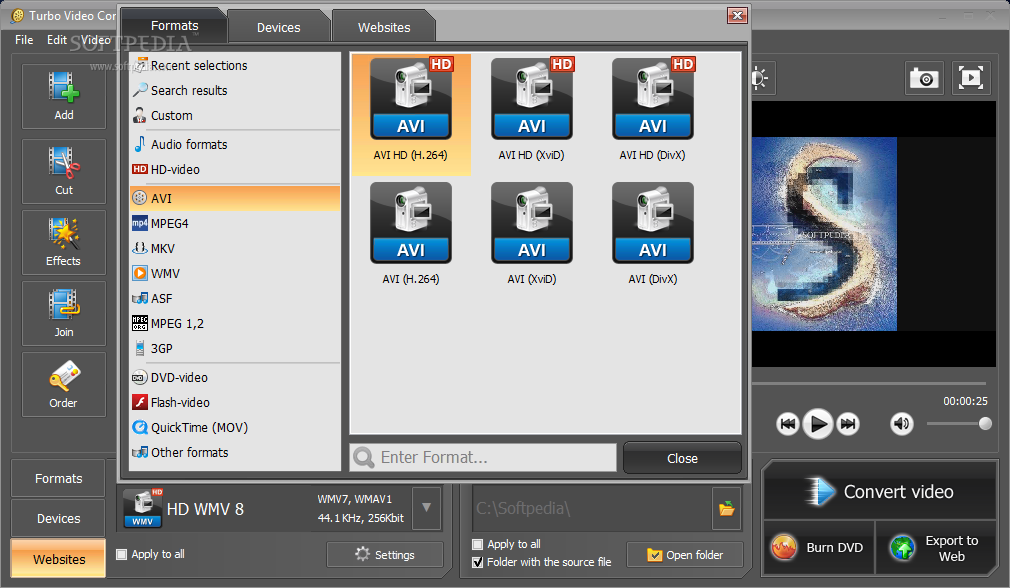The height and width of the screenshot is (588, 1010).
Task: Select the DVD-video category
Action: coord(234,377)
